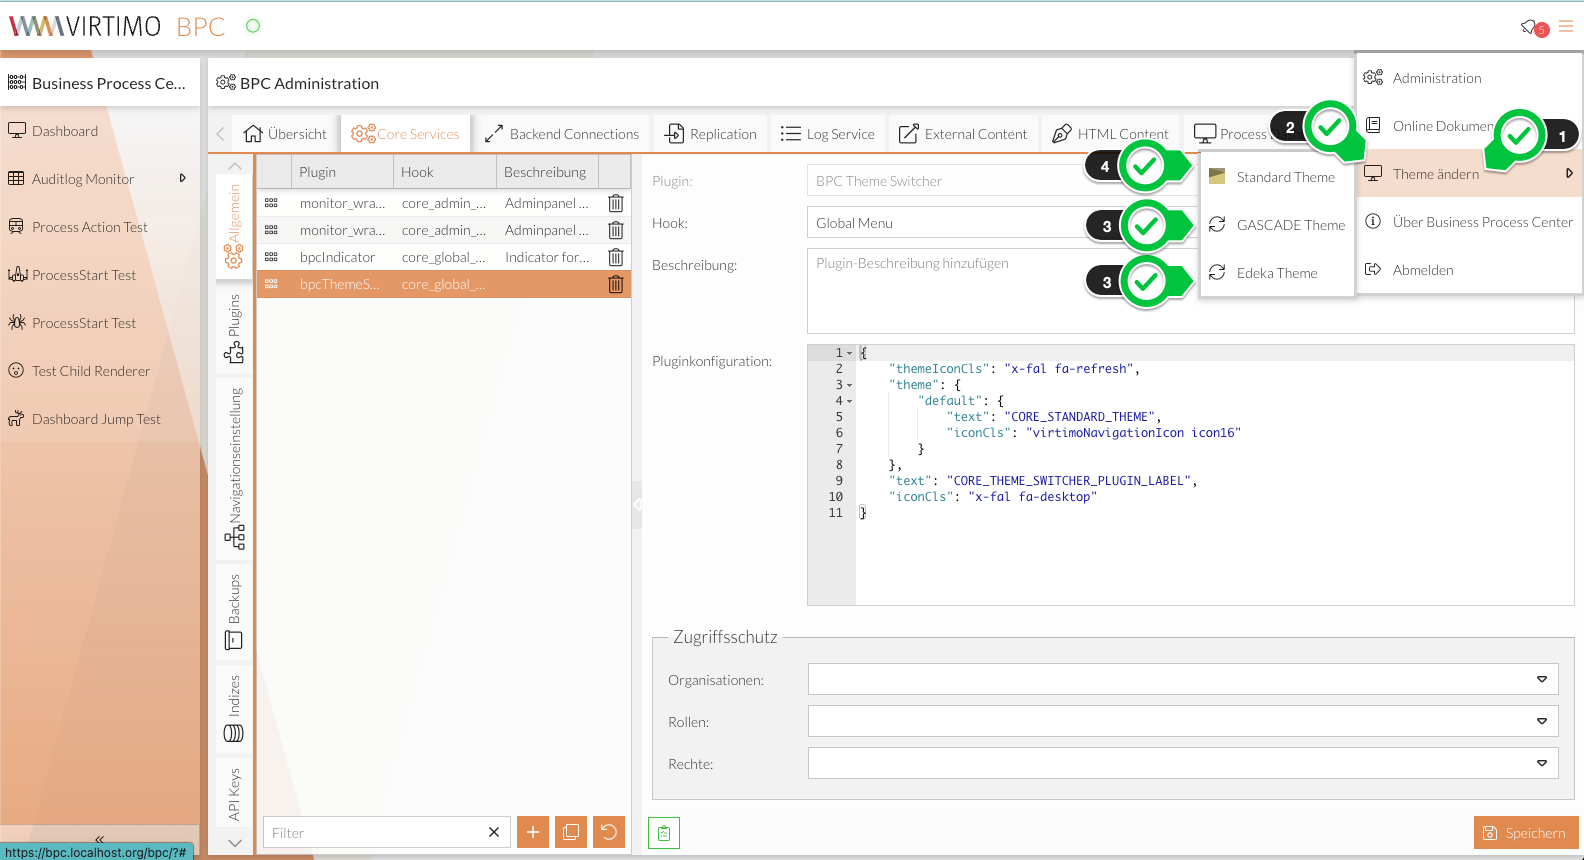This screenshot has height=860, width=1584.
Task: Click the add plugin plus button
Action: (x=533, y=832)
